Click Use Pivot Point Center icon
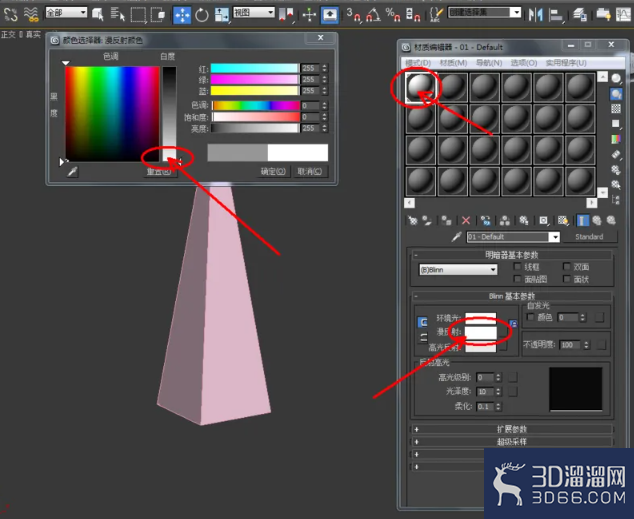634x519 pixels. coord(287,15)
